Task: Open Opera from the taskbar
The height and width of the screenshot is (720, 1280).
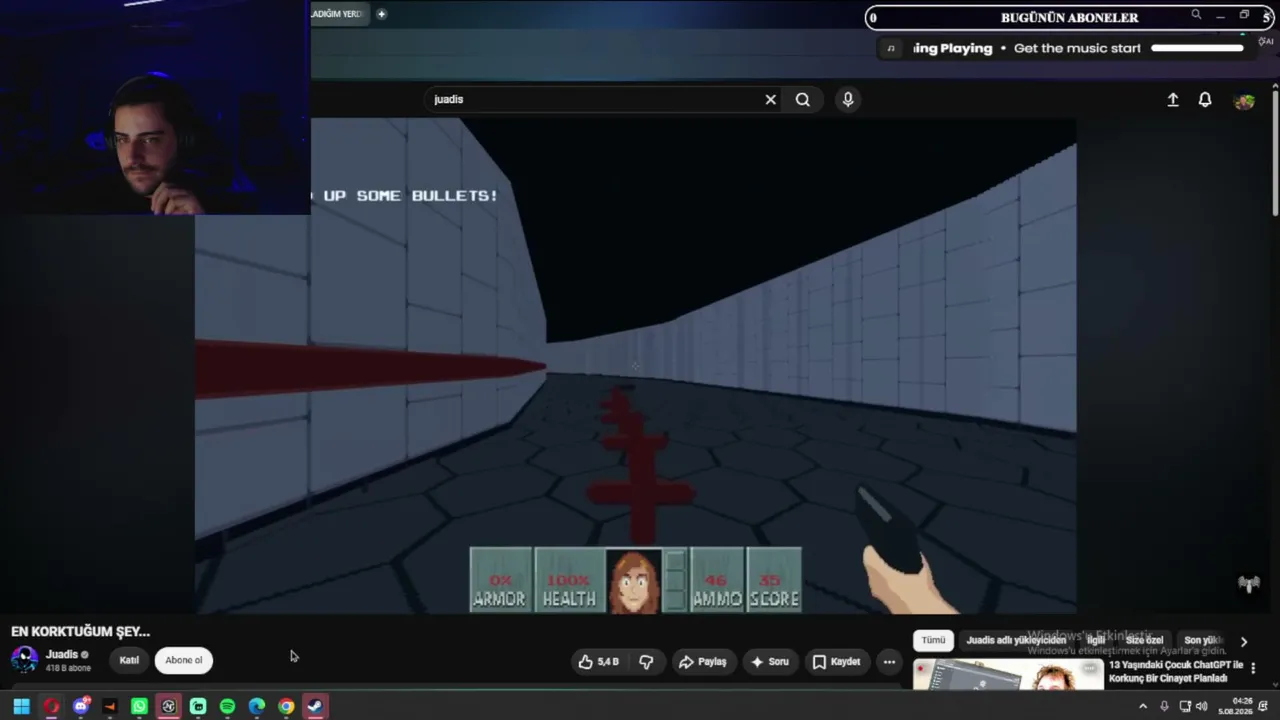Action: (51, 706)
